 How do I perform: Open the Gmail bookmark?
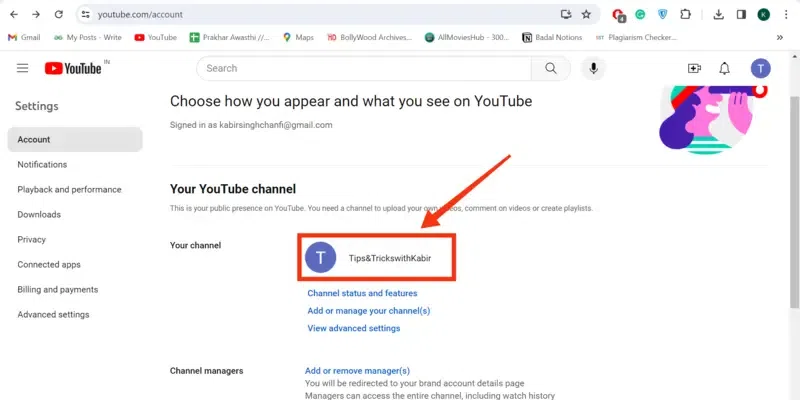tap(24, 37)
